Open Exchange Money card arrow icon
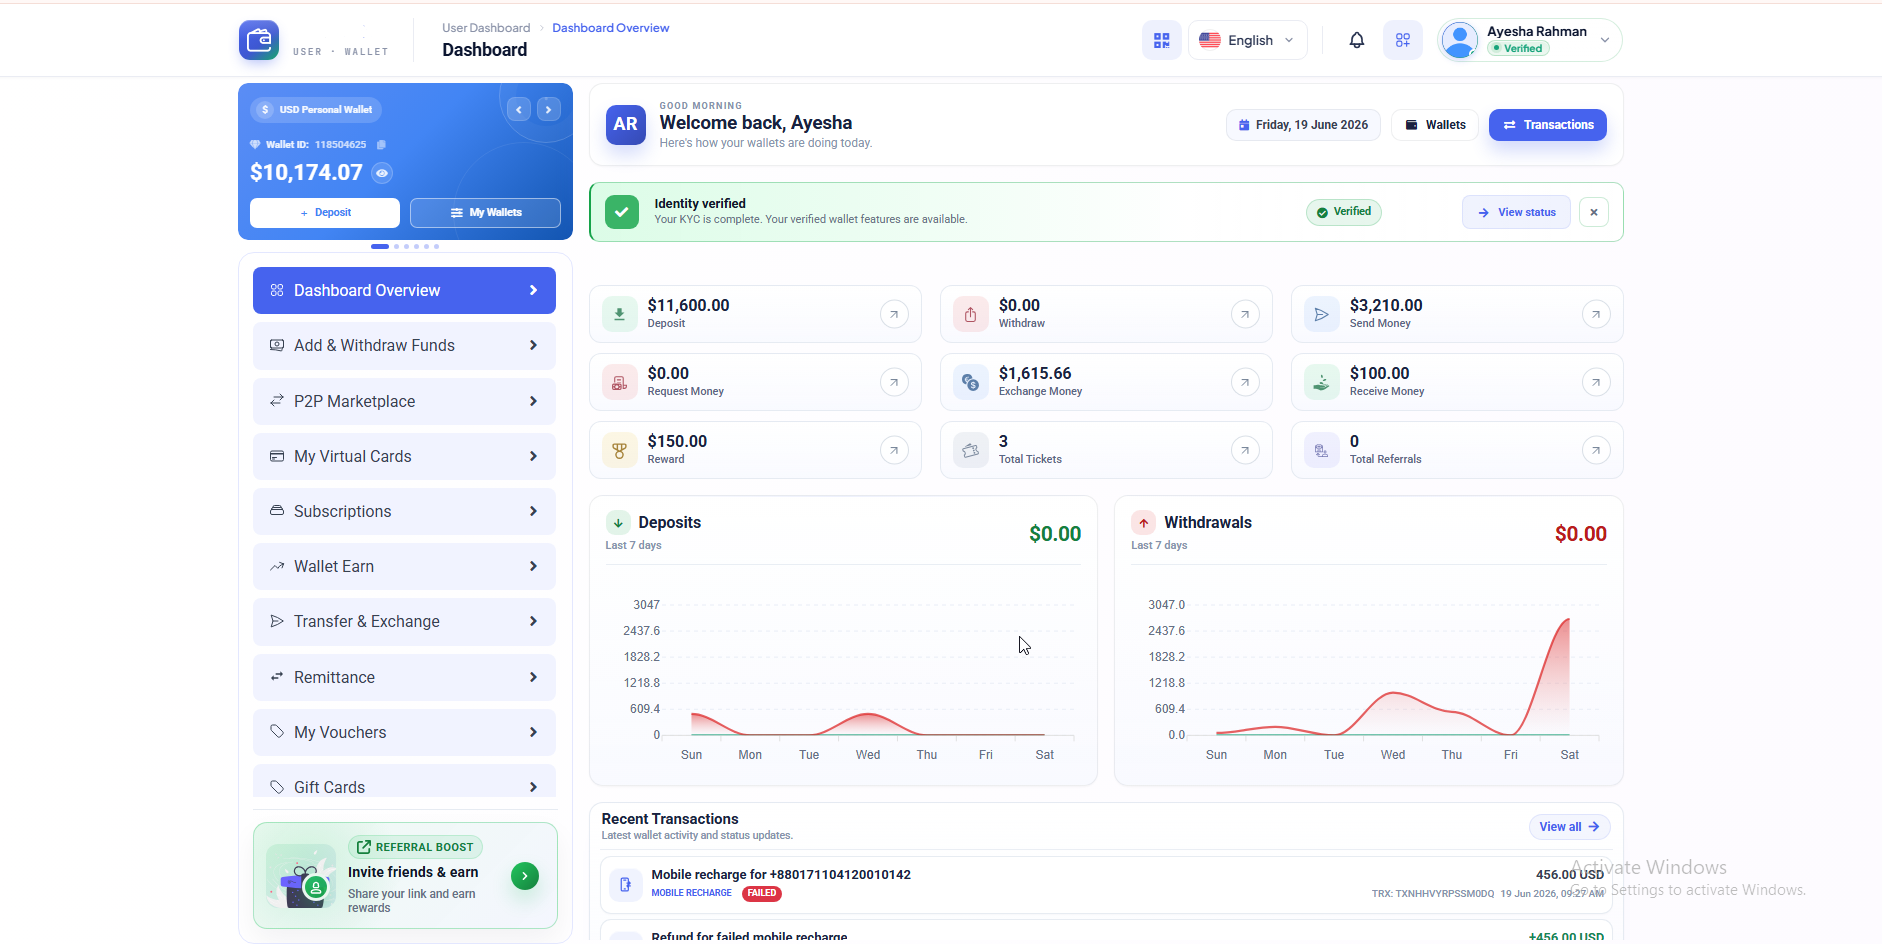The width and height of the screenshot is (1882, 944). (1245, 382)
